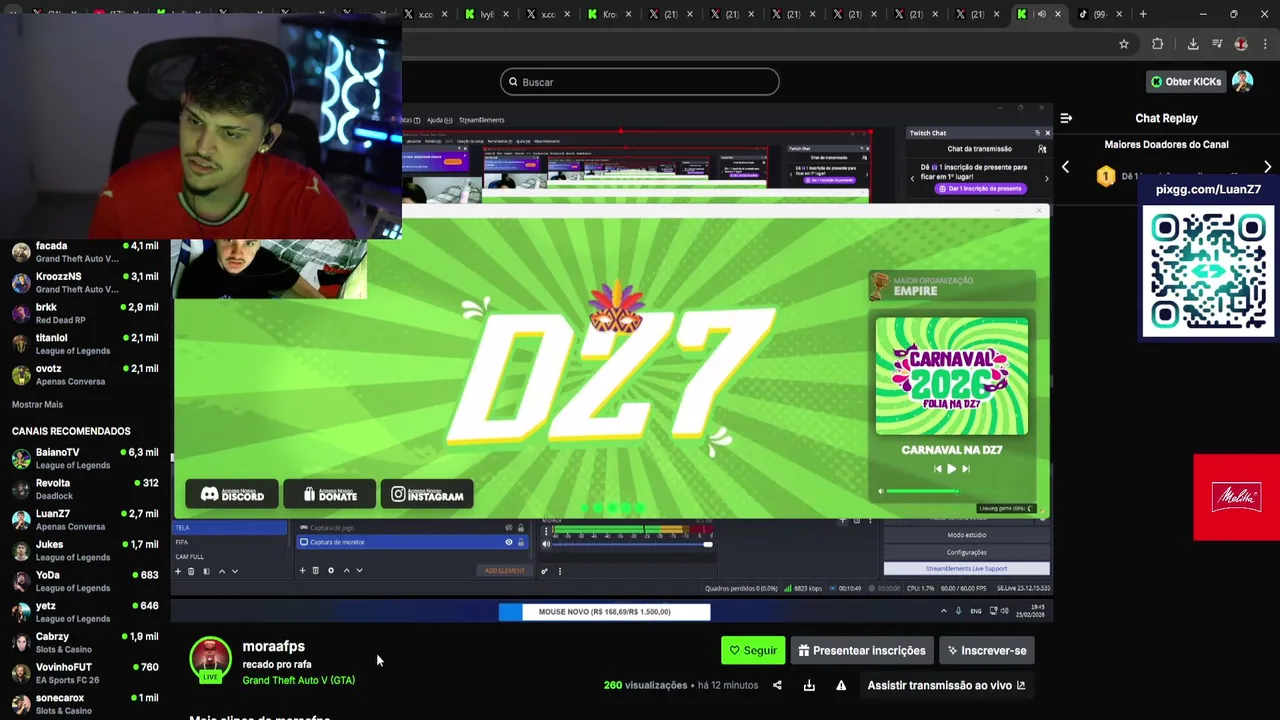
Task: Open Cabrzy recommended channel
Action: (85, 643)
